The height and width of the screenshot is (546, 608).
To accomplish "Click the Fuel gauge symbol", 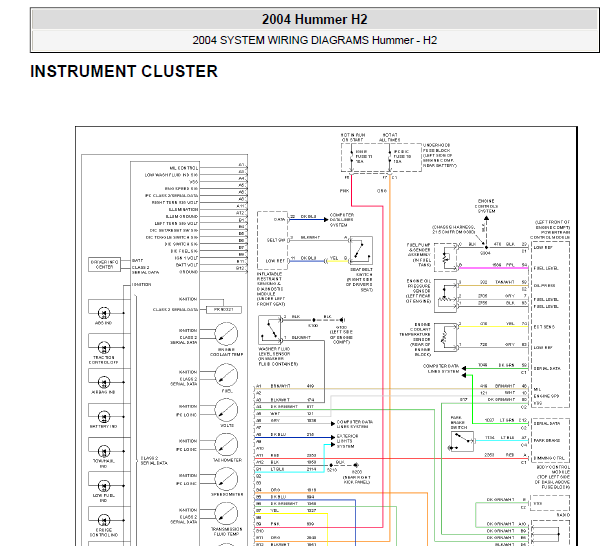I will tap(226, 375).
